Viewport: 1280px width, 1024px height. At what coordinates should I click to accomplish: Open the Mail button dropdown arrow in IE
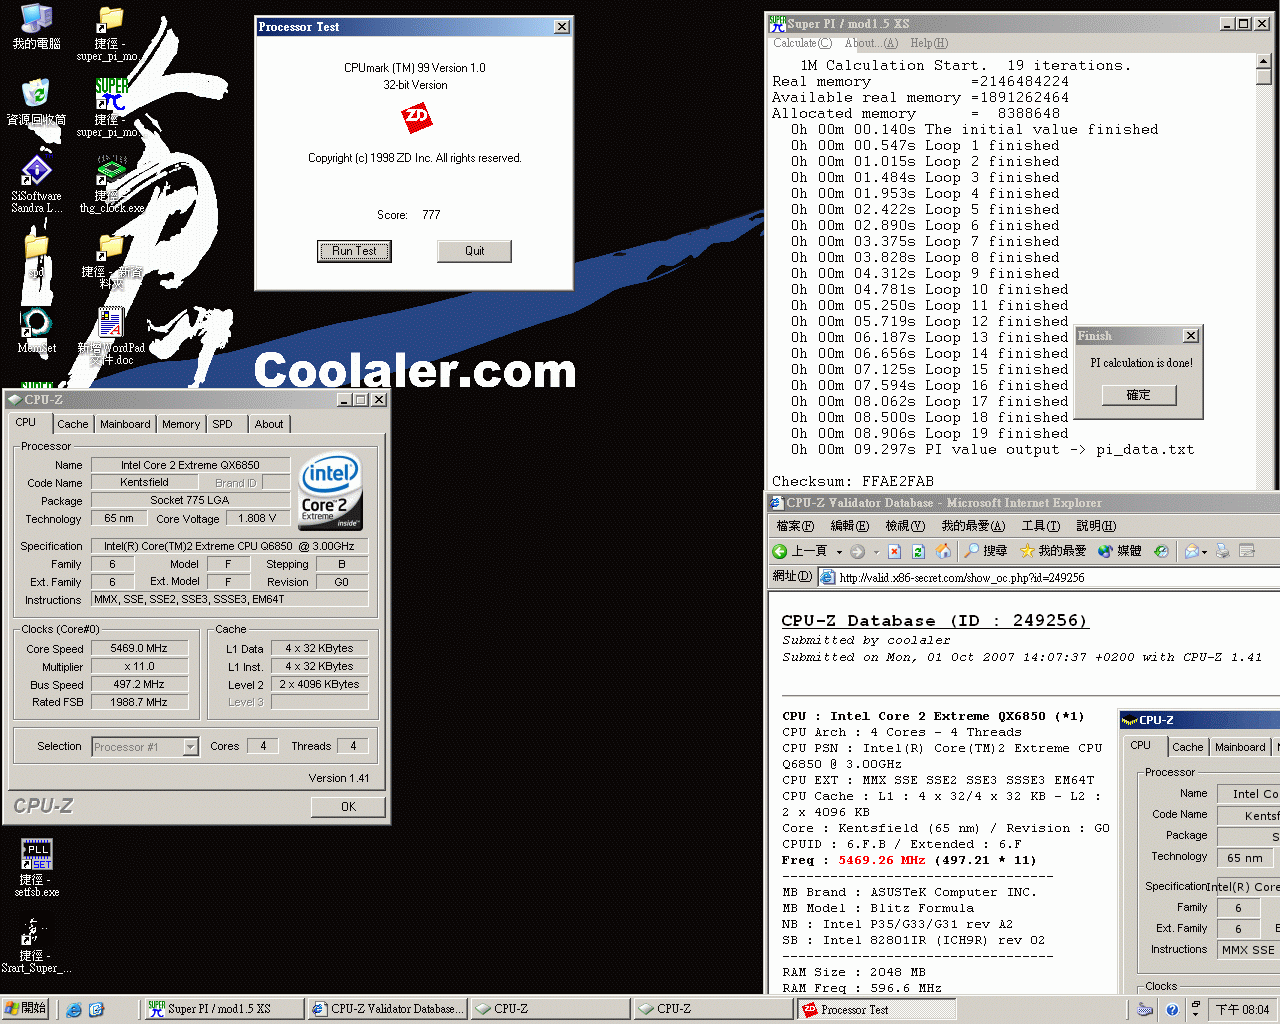coord(1205,552)
